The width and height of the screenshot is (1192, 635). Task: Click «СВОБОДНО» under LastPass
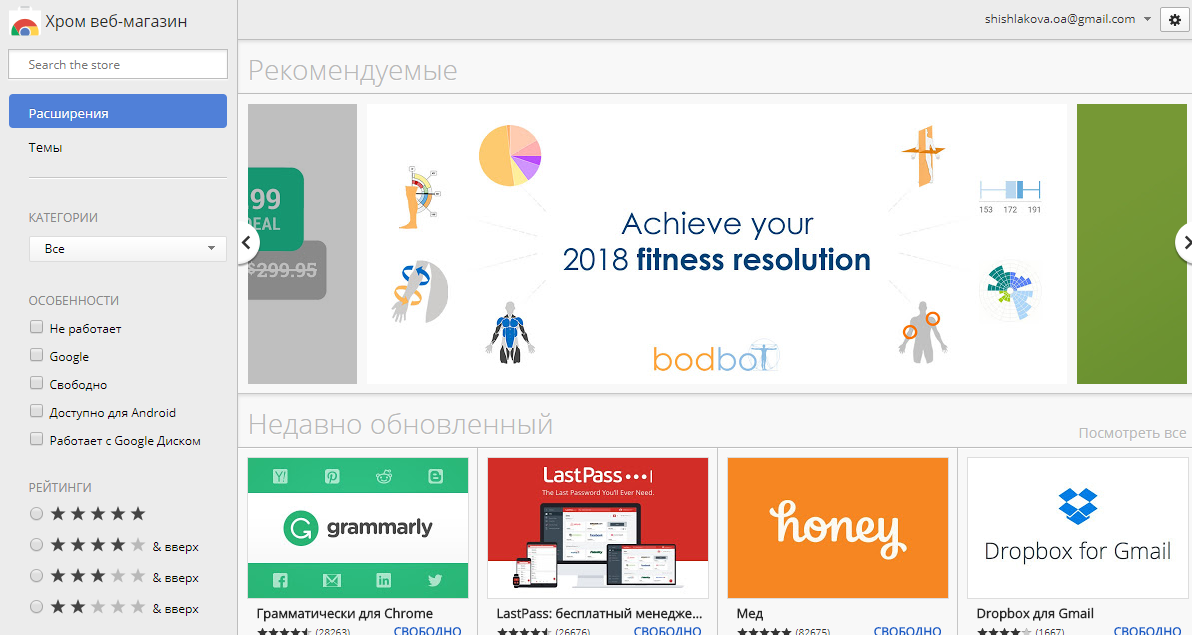pos(670,631)
